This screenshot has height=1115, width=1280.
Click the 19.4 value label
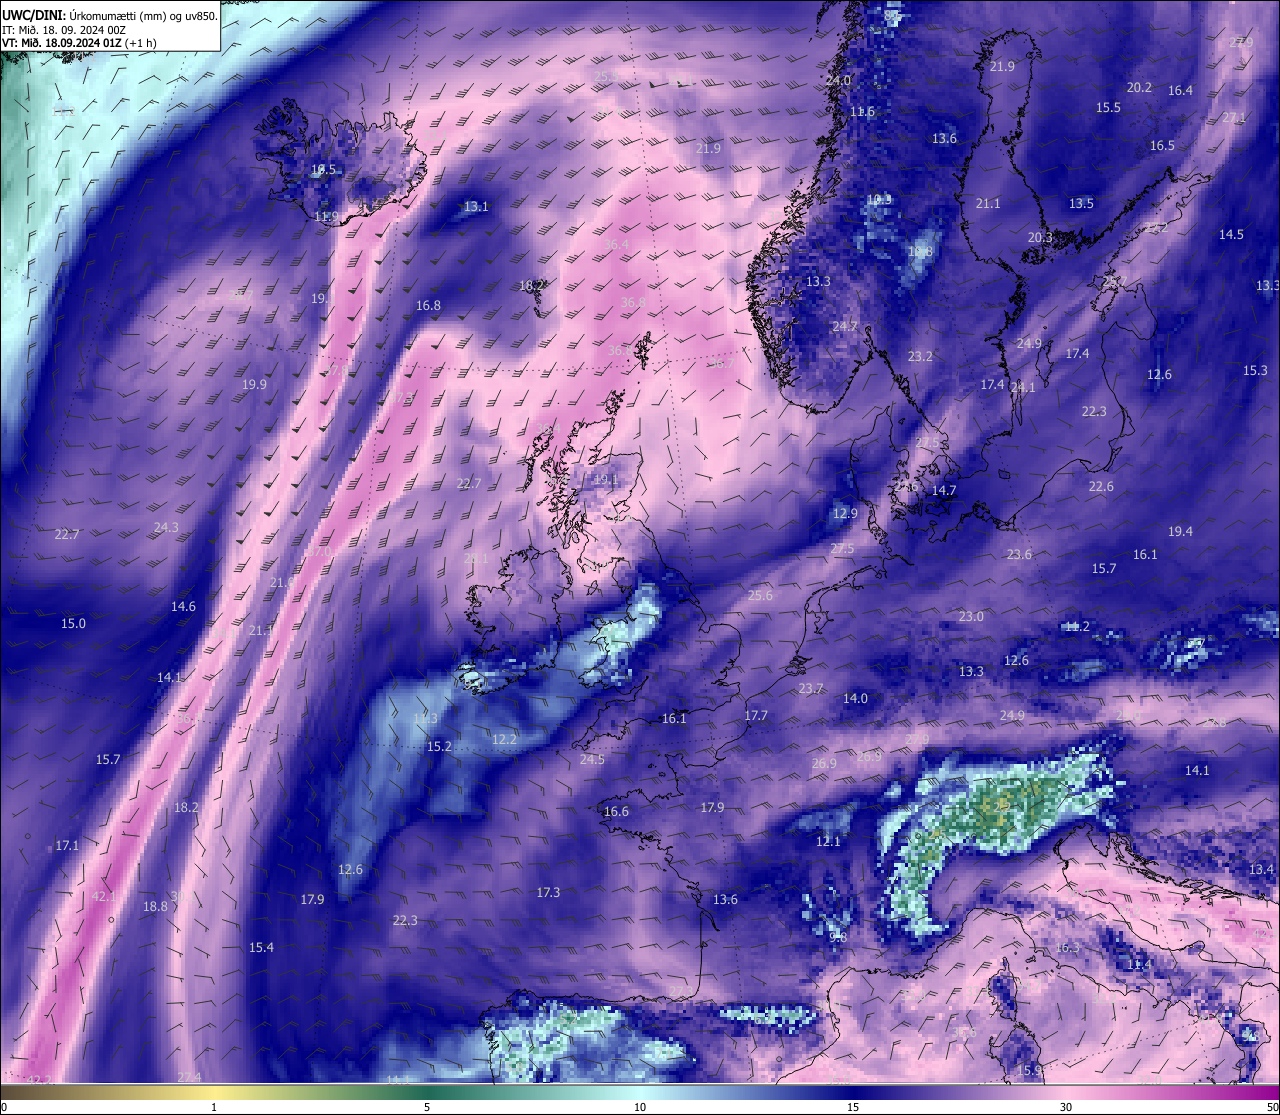[x=1180, y=532]
